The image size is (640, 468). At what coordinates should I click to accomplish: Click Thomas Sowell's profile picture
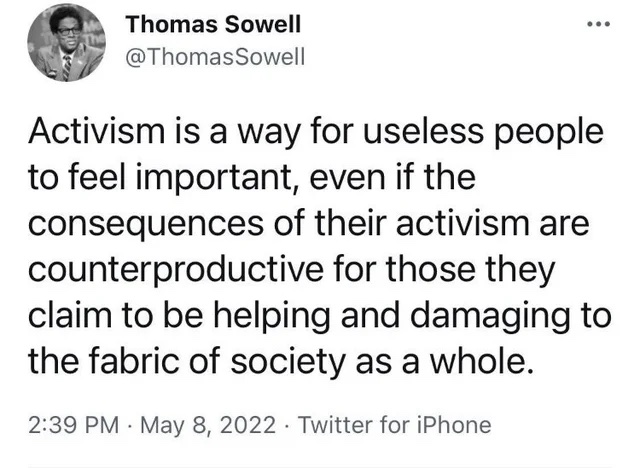(x=67, y=42)
